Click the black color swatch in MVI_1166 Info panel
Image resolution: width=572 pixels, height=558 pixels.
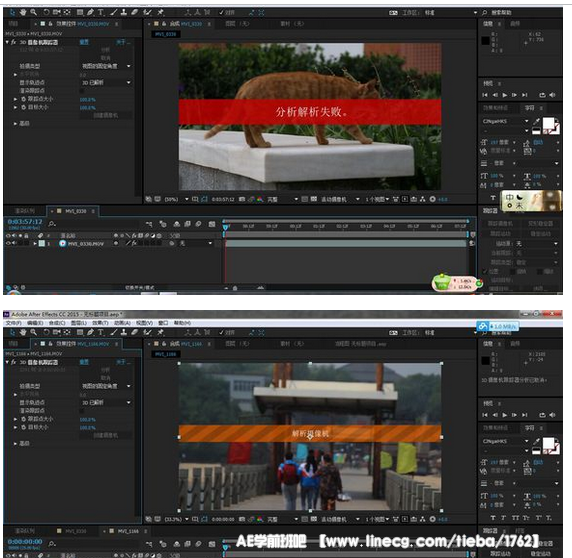tap(486, 361)
